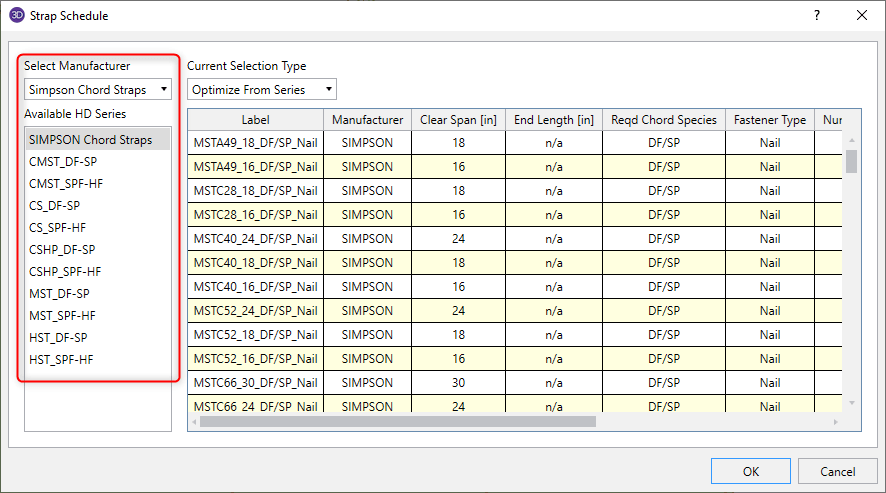Select MST_SPF-HF series entry
Image resolution: width=886 pixels, height=493 pixels.
62,316
